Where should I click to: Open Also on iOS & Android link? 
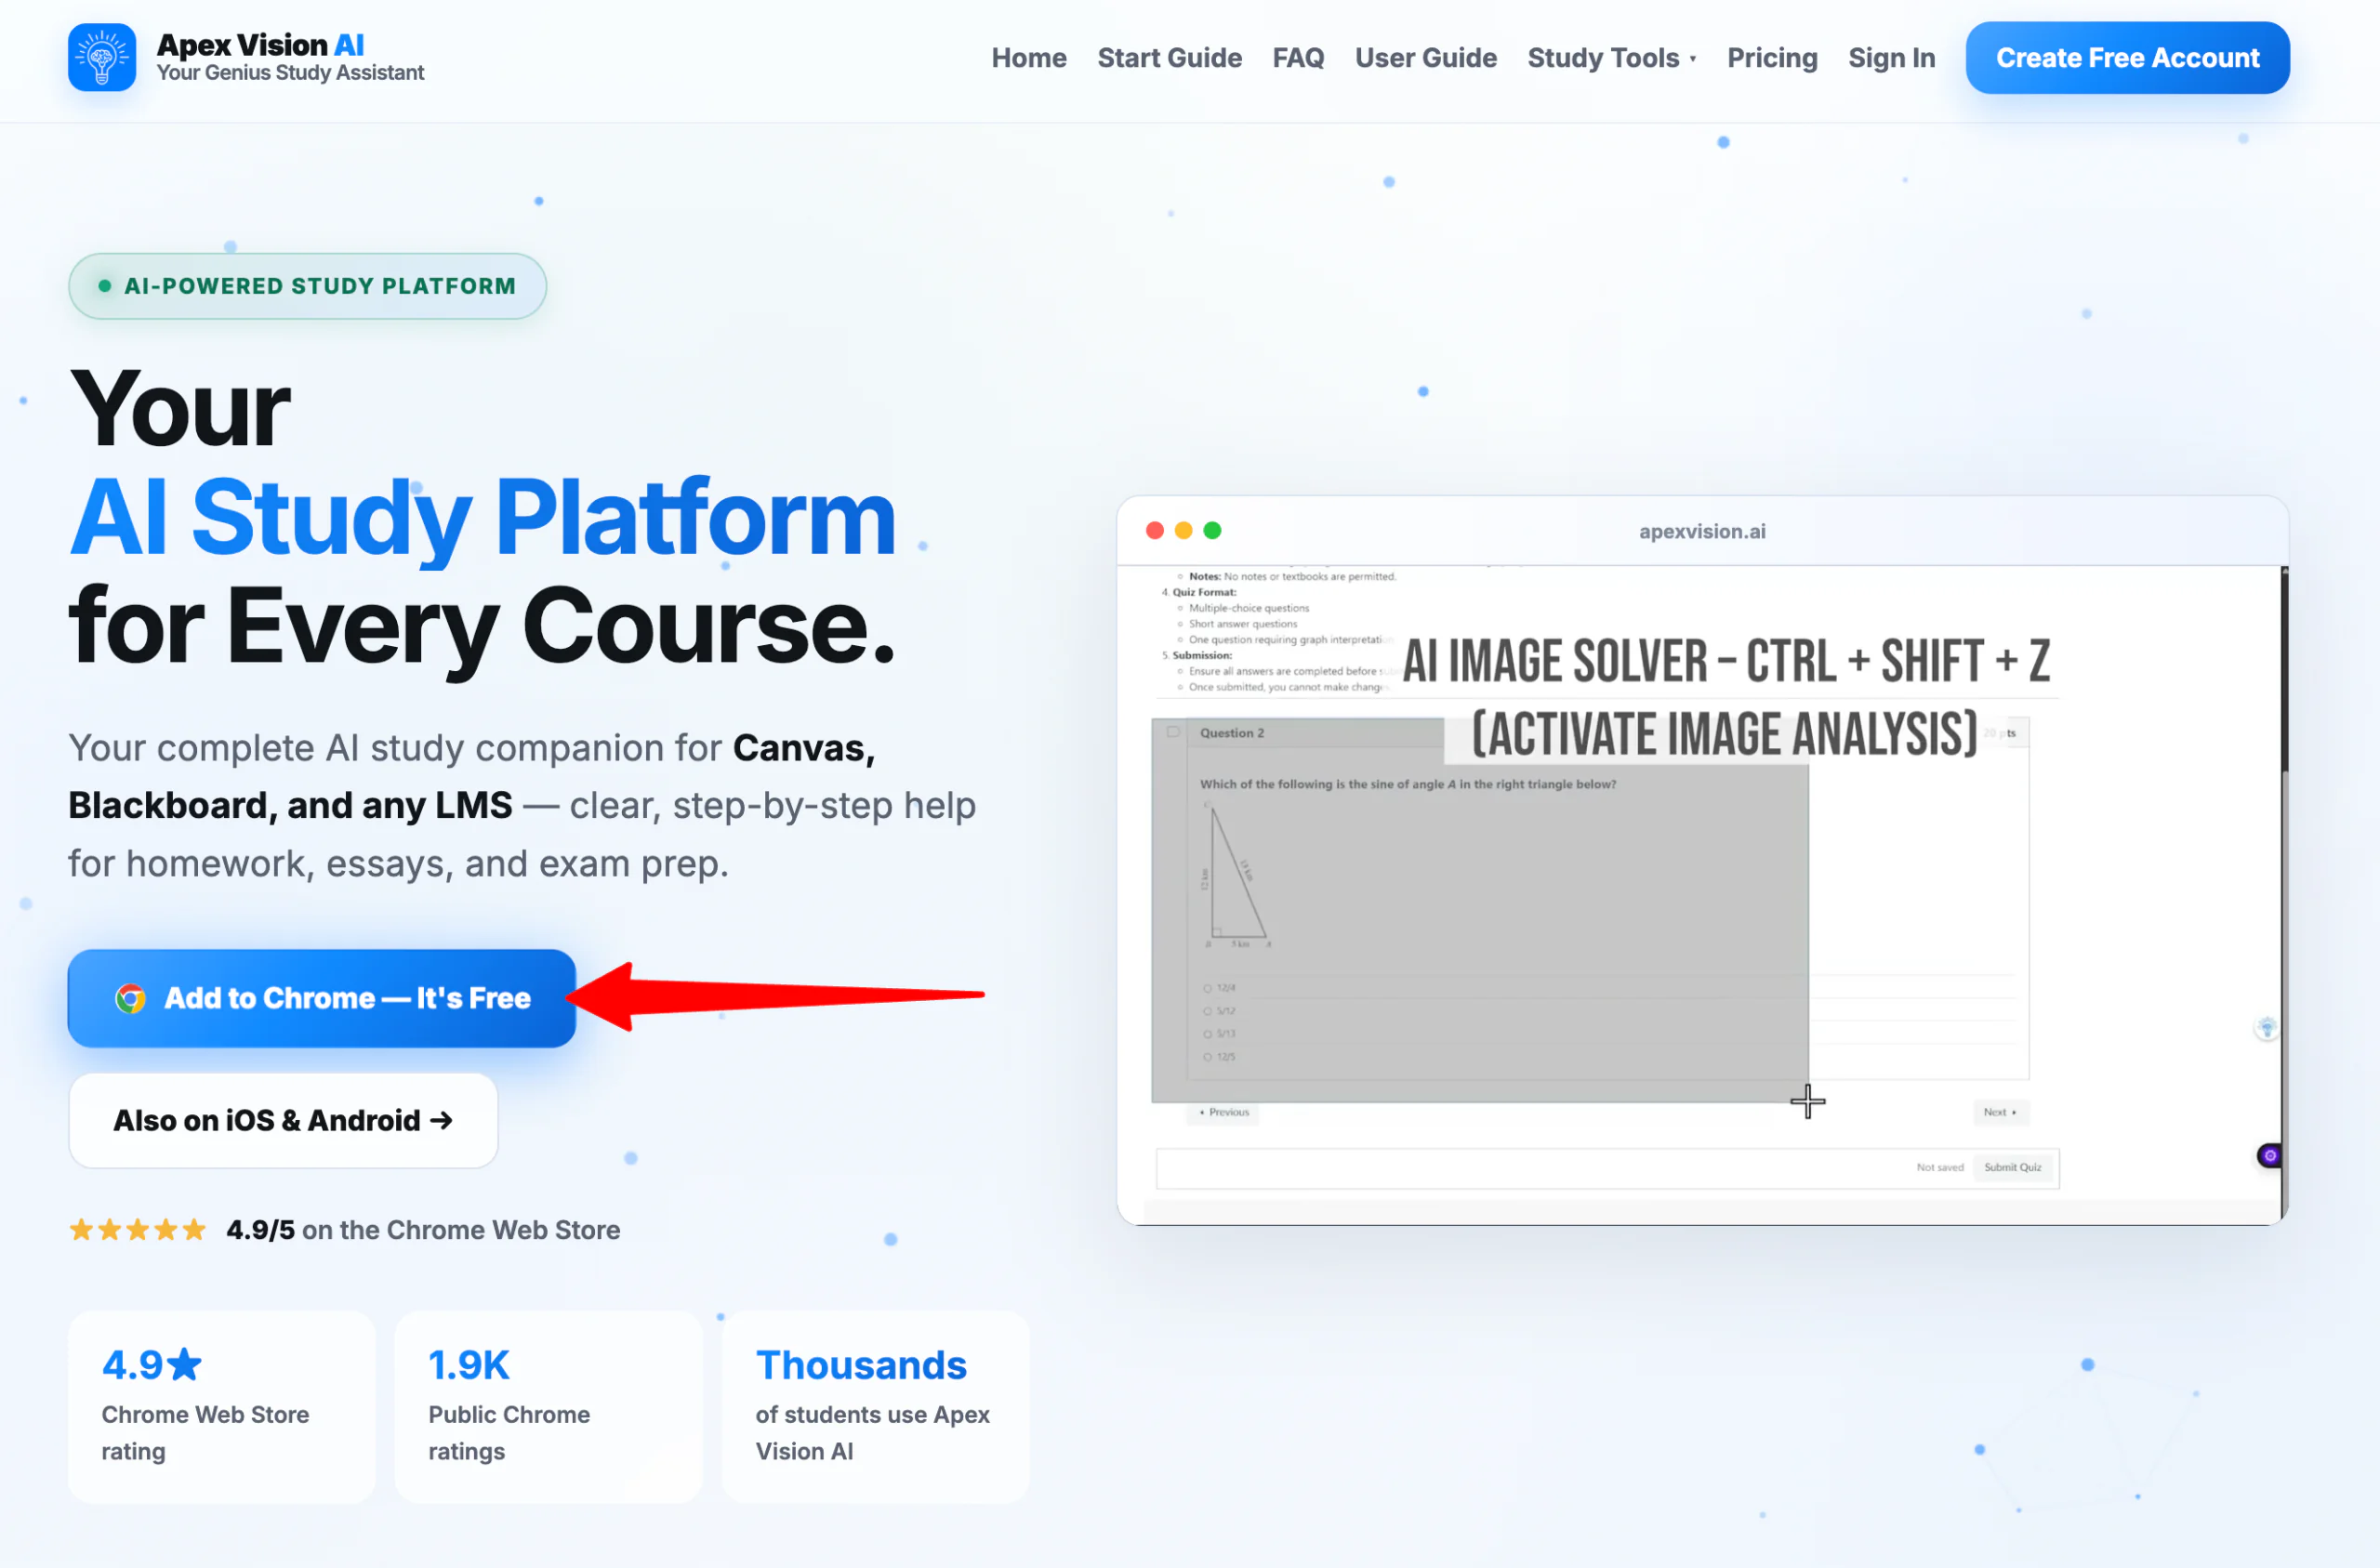[x=283, y=1120]
